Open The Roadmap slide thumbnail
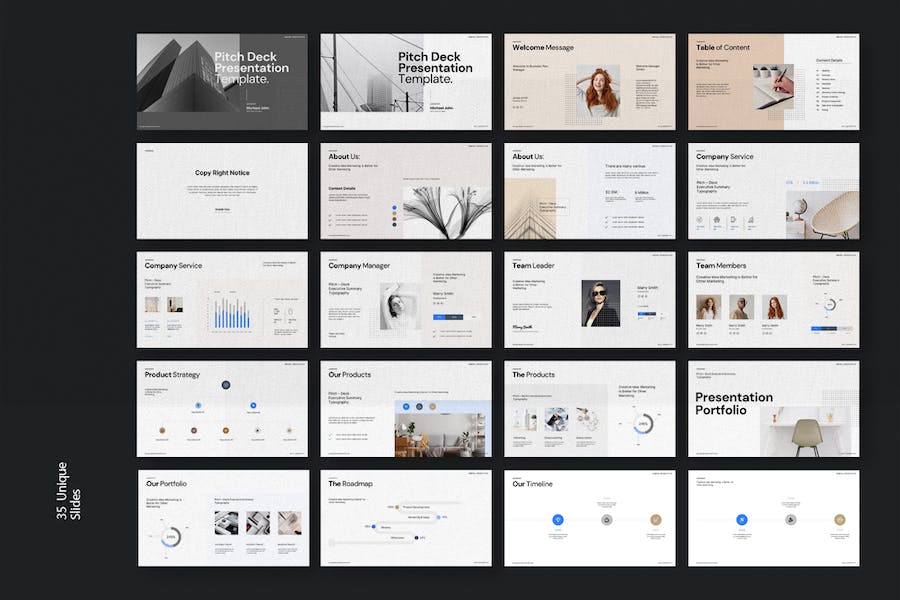 coord(405,518)
